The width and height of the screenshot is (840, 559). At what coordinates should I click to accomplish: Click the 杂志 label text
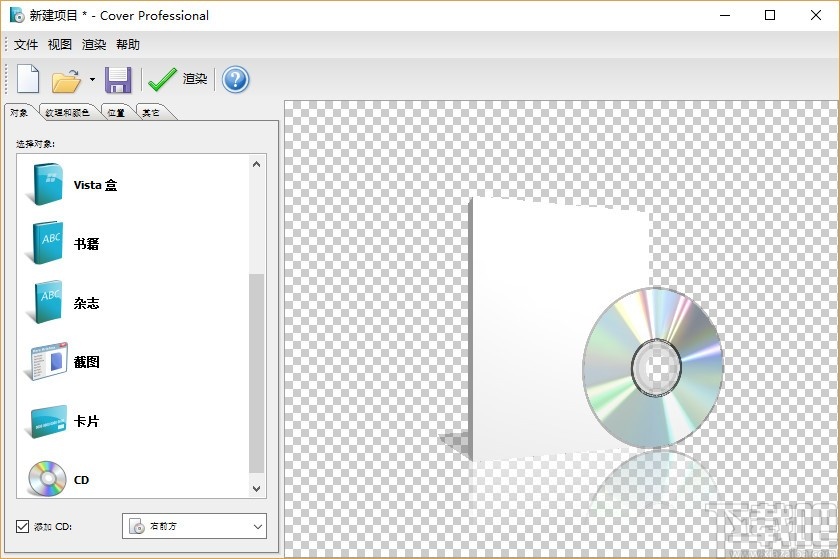tap(86, 303)
